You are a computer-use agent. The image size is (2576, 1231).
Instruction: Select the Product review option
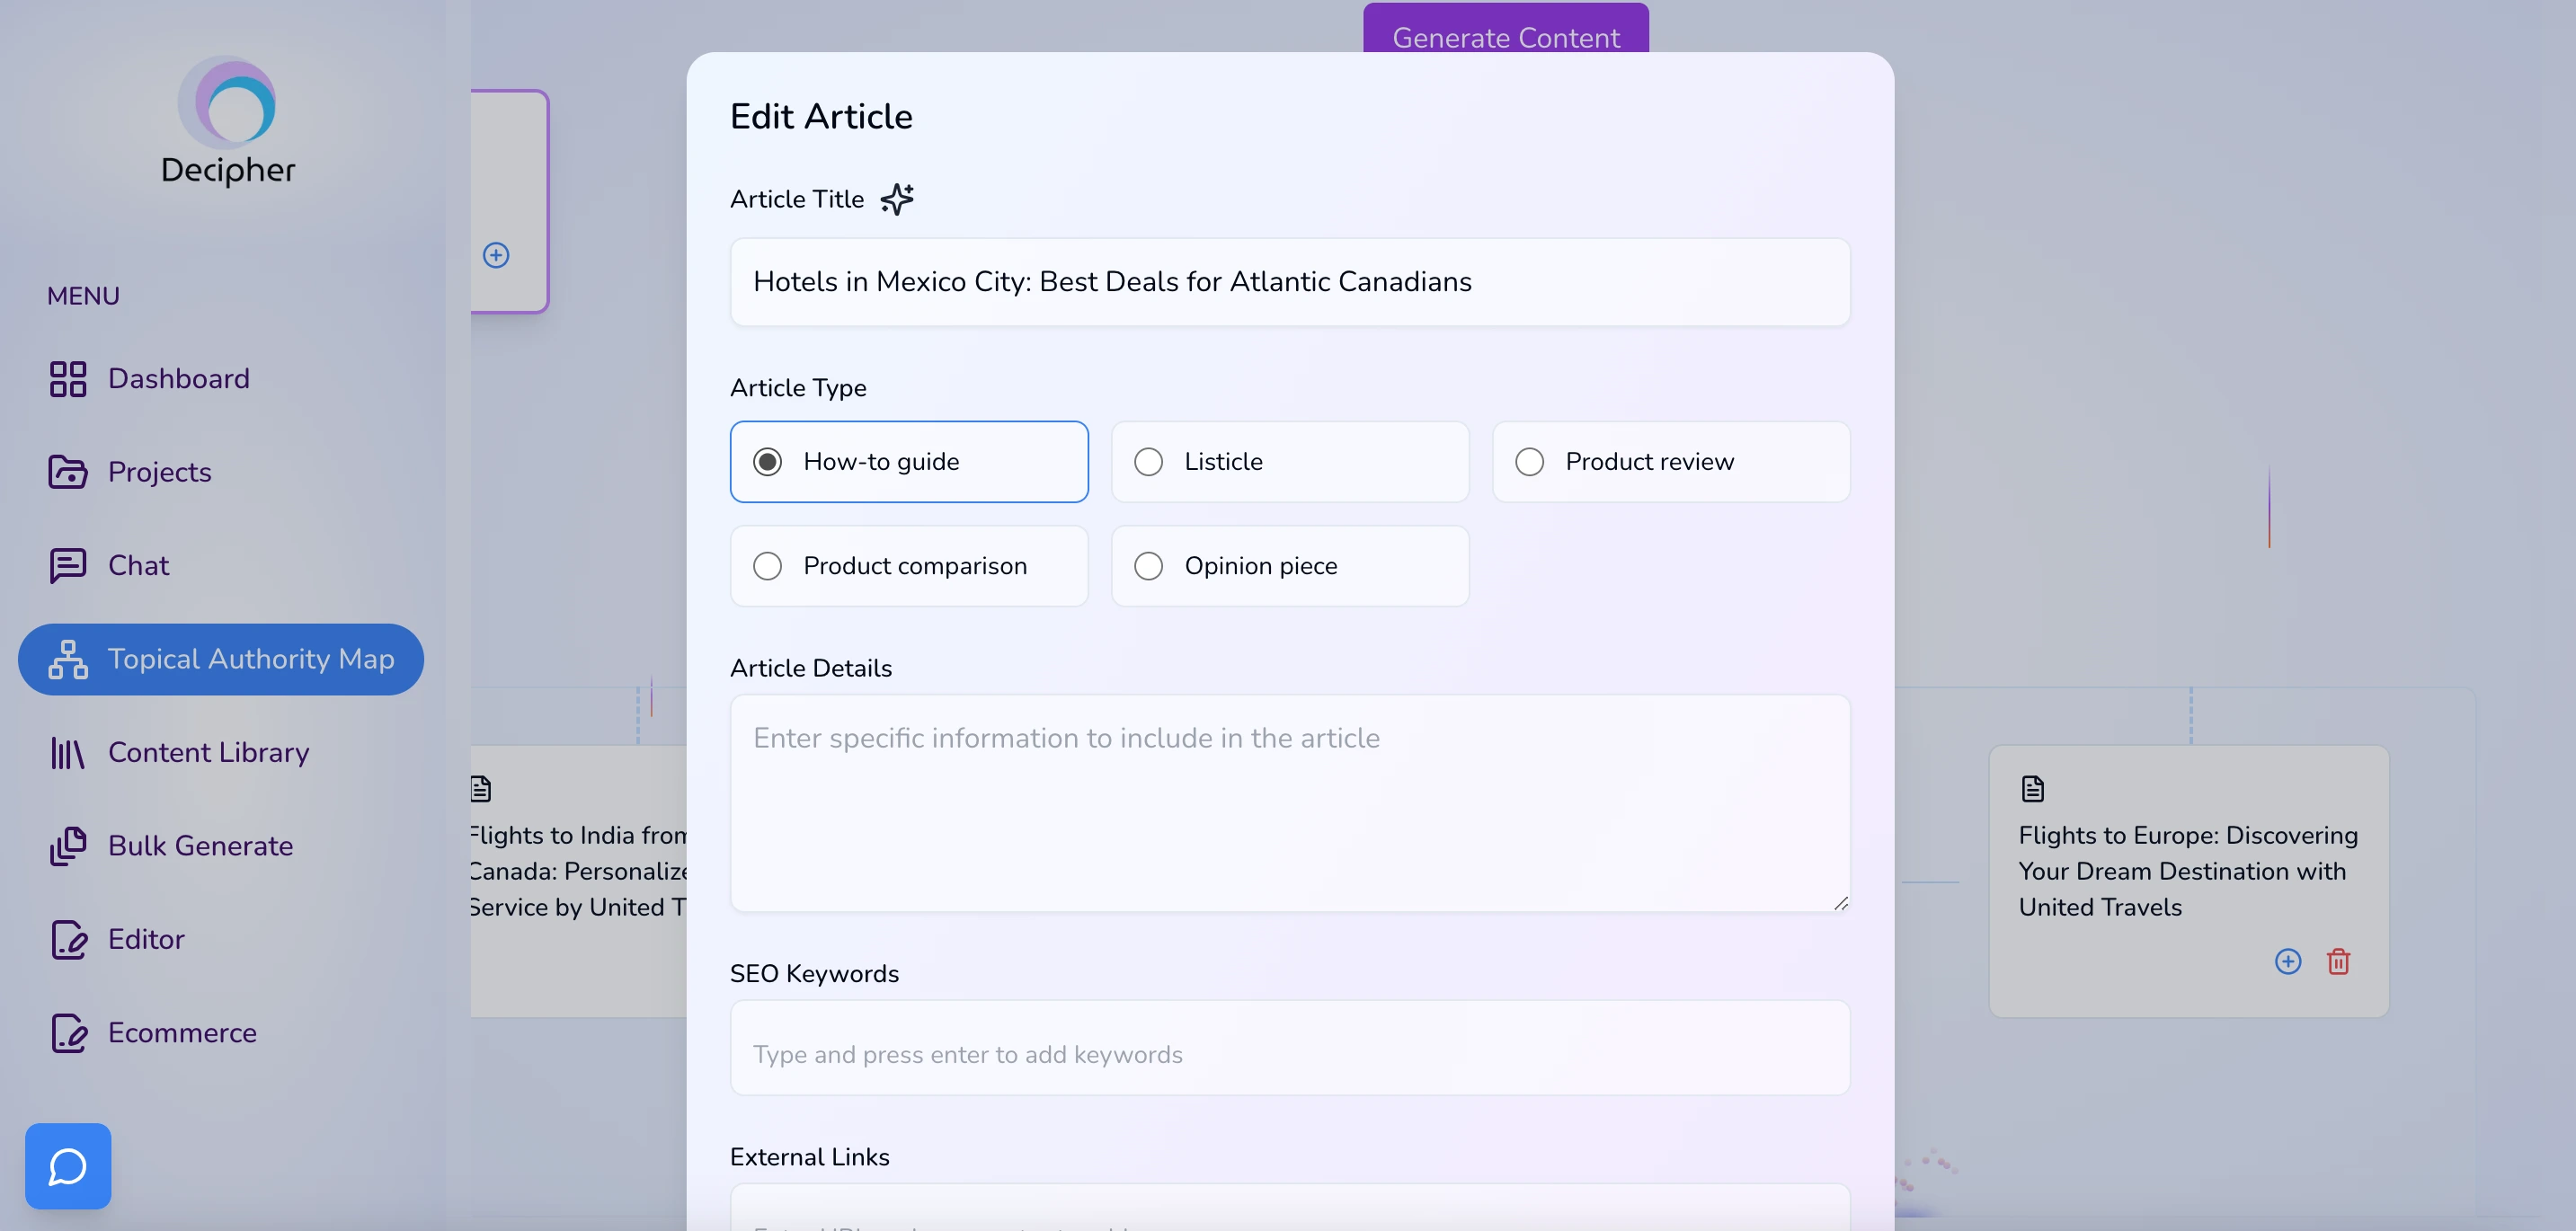[1530, 461]
